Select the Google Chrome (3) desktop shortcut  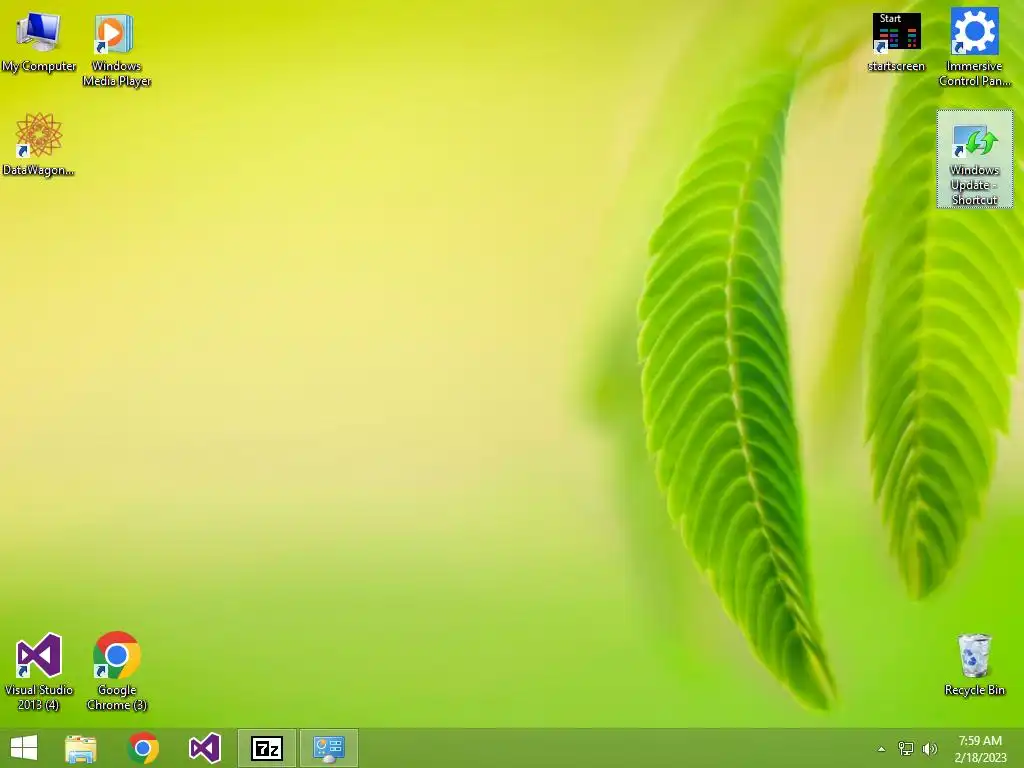[x=116, y=671]
